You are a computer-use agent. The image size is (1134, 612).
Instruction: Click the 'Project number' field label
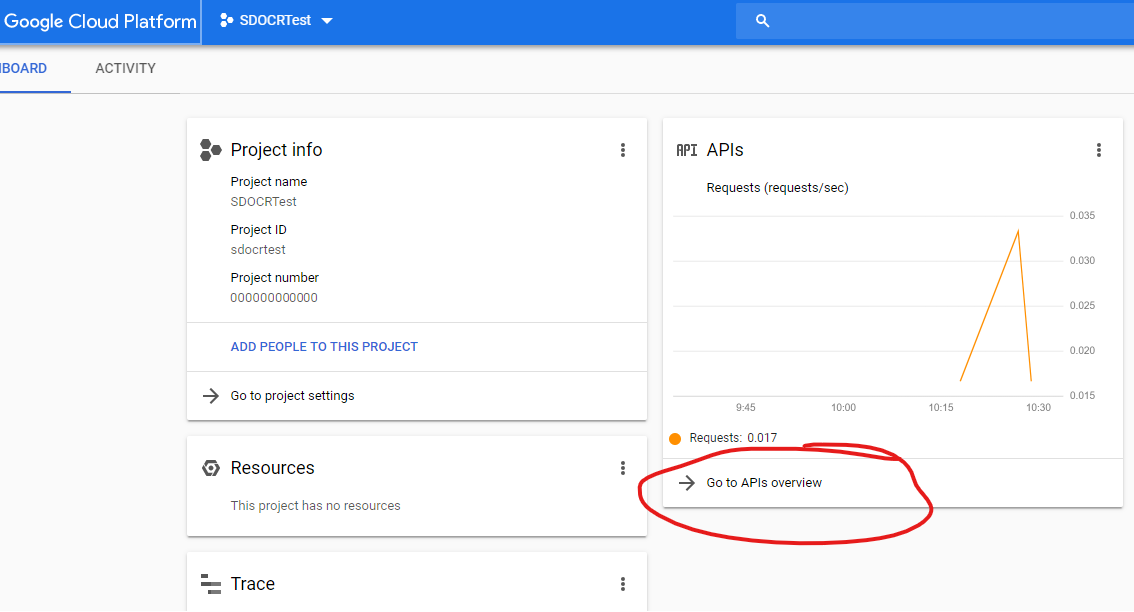point(274,278)
